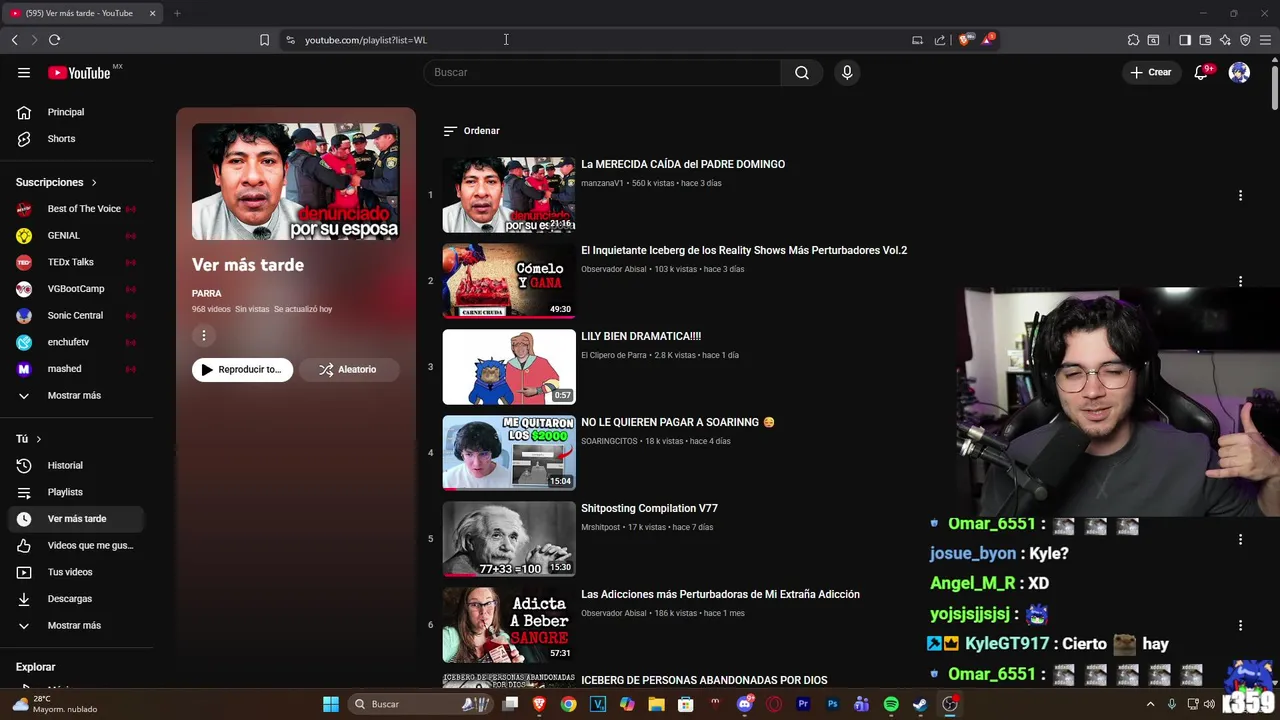Open options for Reality Shows Iceberg video
The image size is (1280, 720).
coord(1240,281)
